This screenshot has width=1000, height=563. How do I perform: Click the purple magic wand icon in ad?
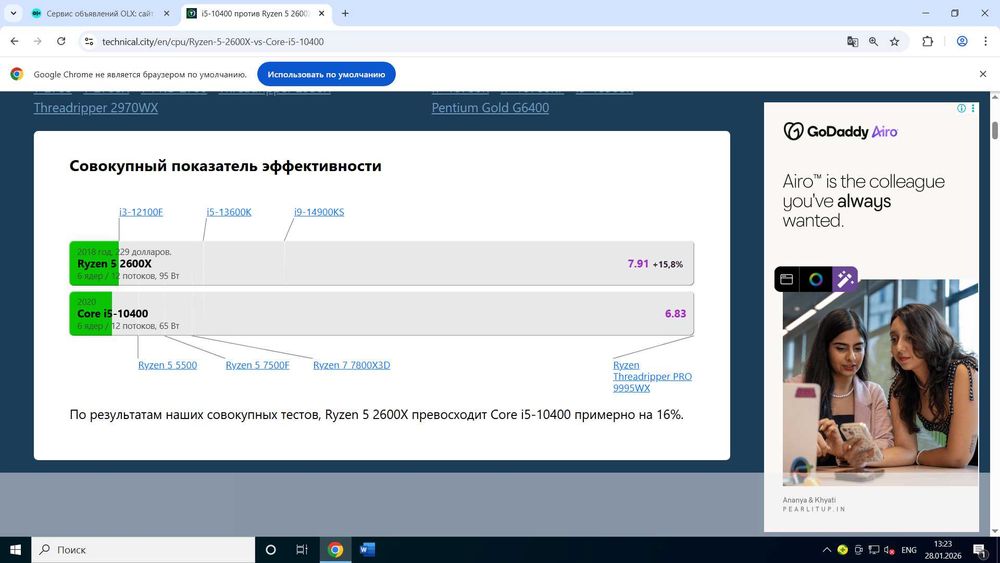point(845,279)
